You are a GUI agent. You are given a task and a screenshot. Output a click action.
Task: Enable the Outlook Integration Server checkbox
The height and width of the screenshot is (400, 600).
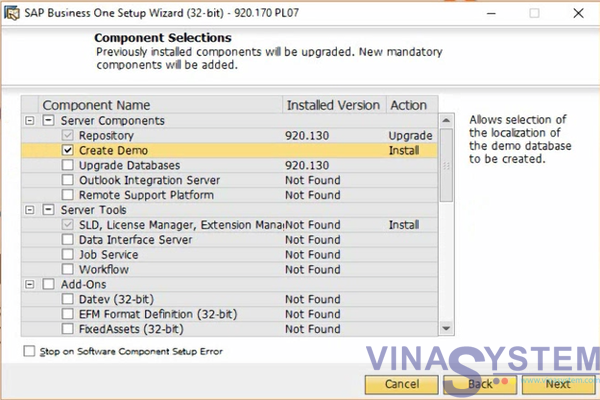[67, 180]
